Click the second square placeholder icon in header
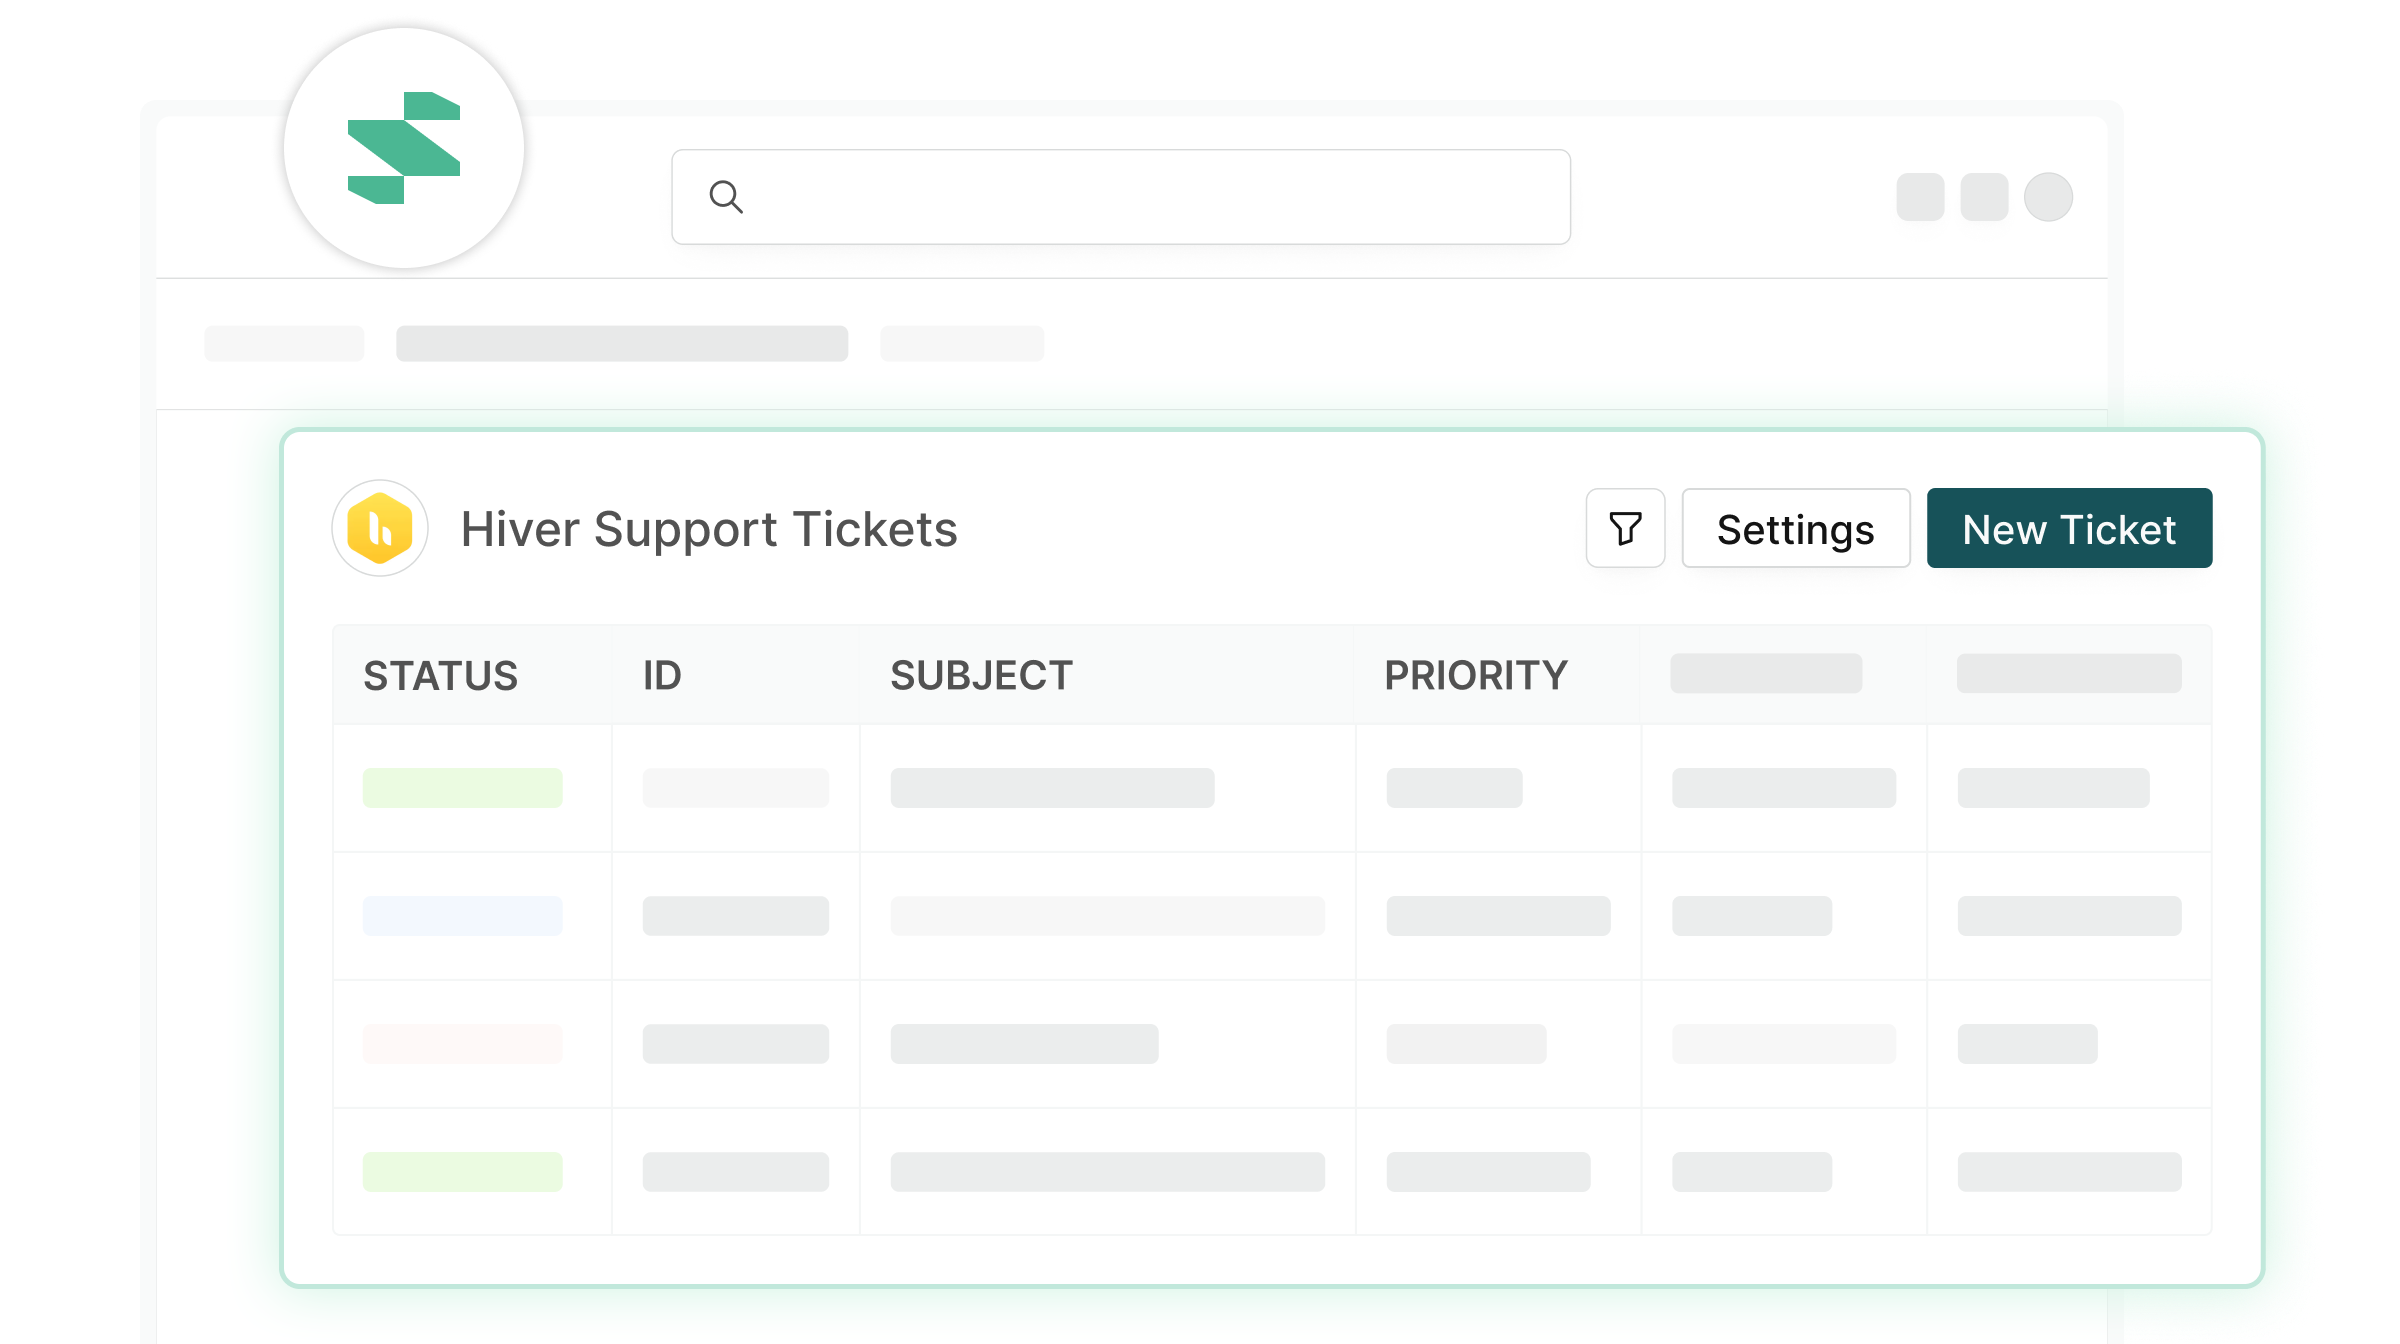 click(1984, 197)
